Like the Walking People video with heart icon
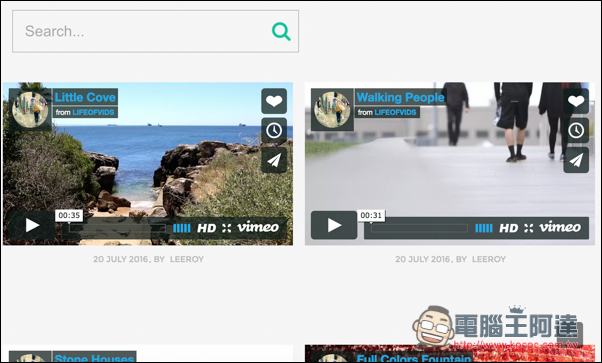This screenshot has height=363, width=602. pos(576,101)
